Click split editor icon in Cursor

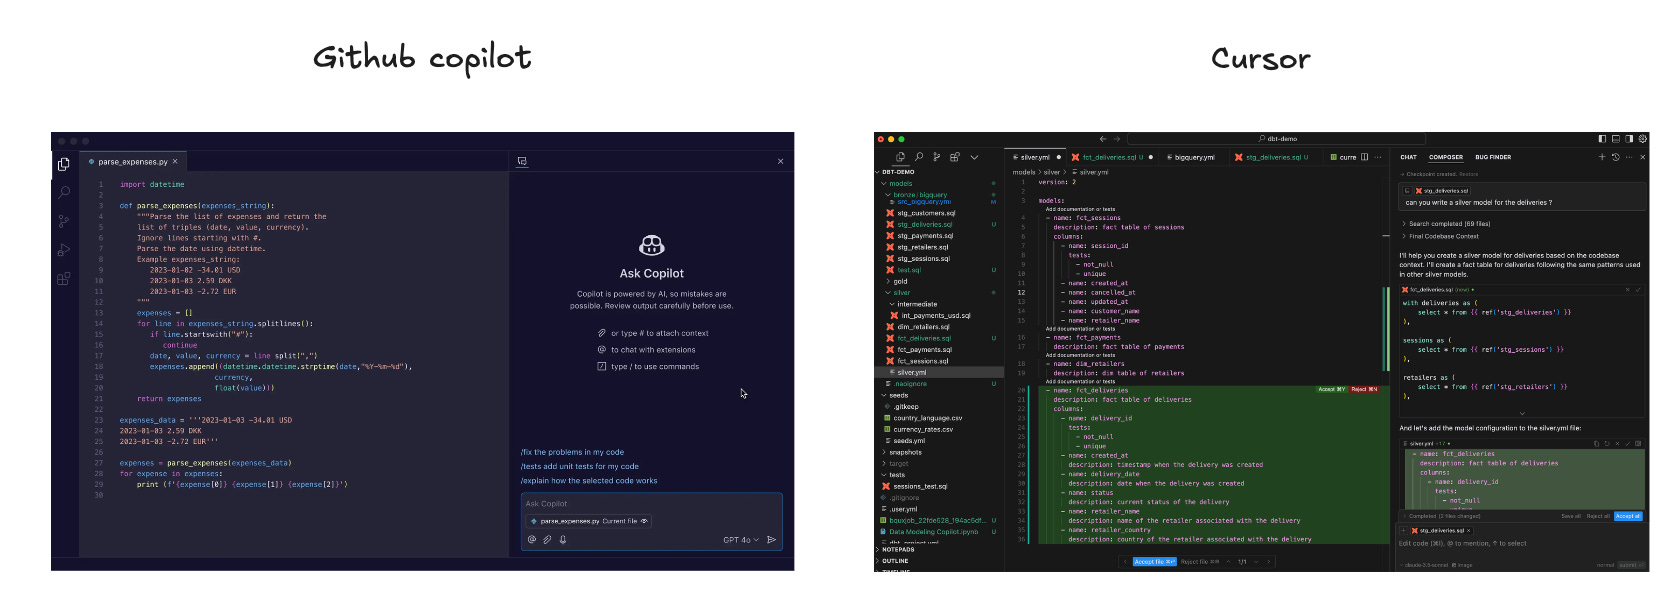(x=1365, y=157)
